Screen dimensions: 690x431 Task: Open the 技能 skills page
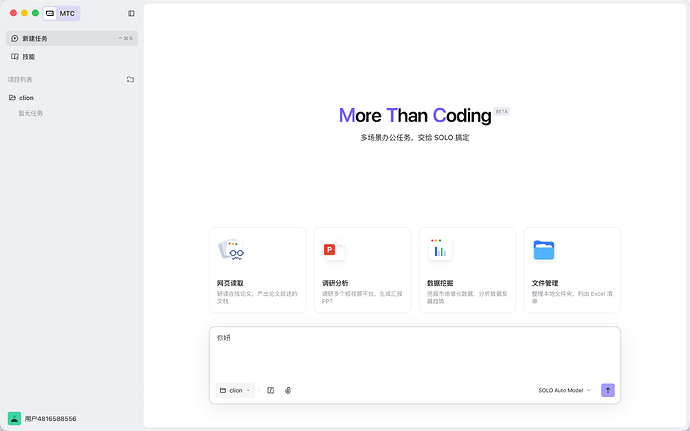[28, 57]
